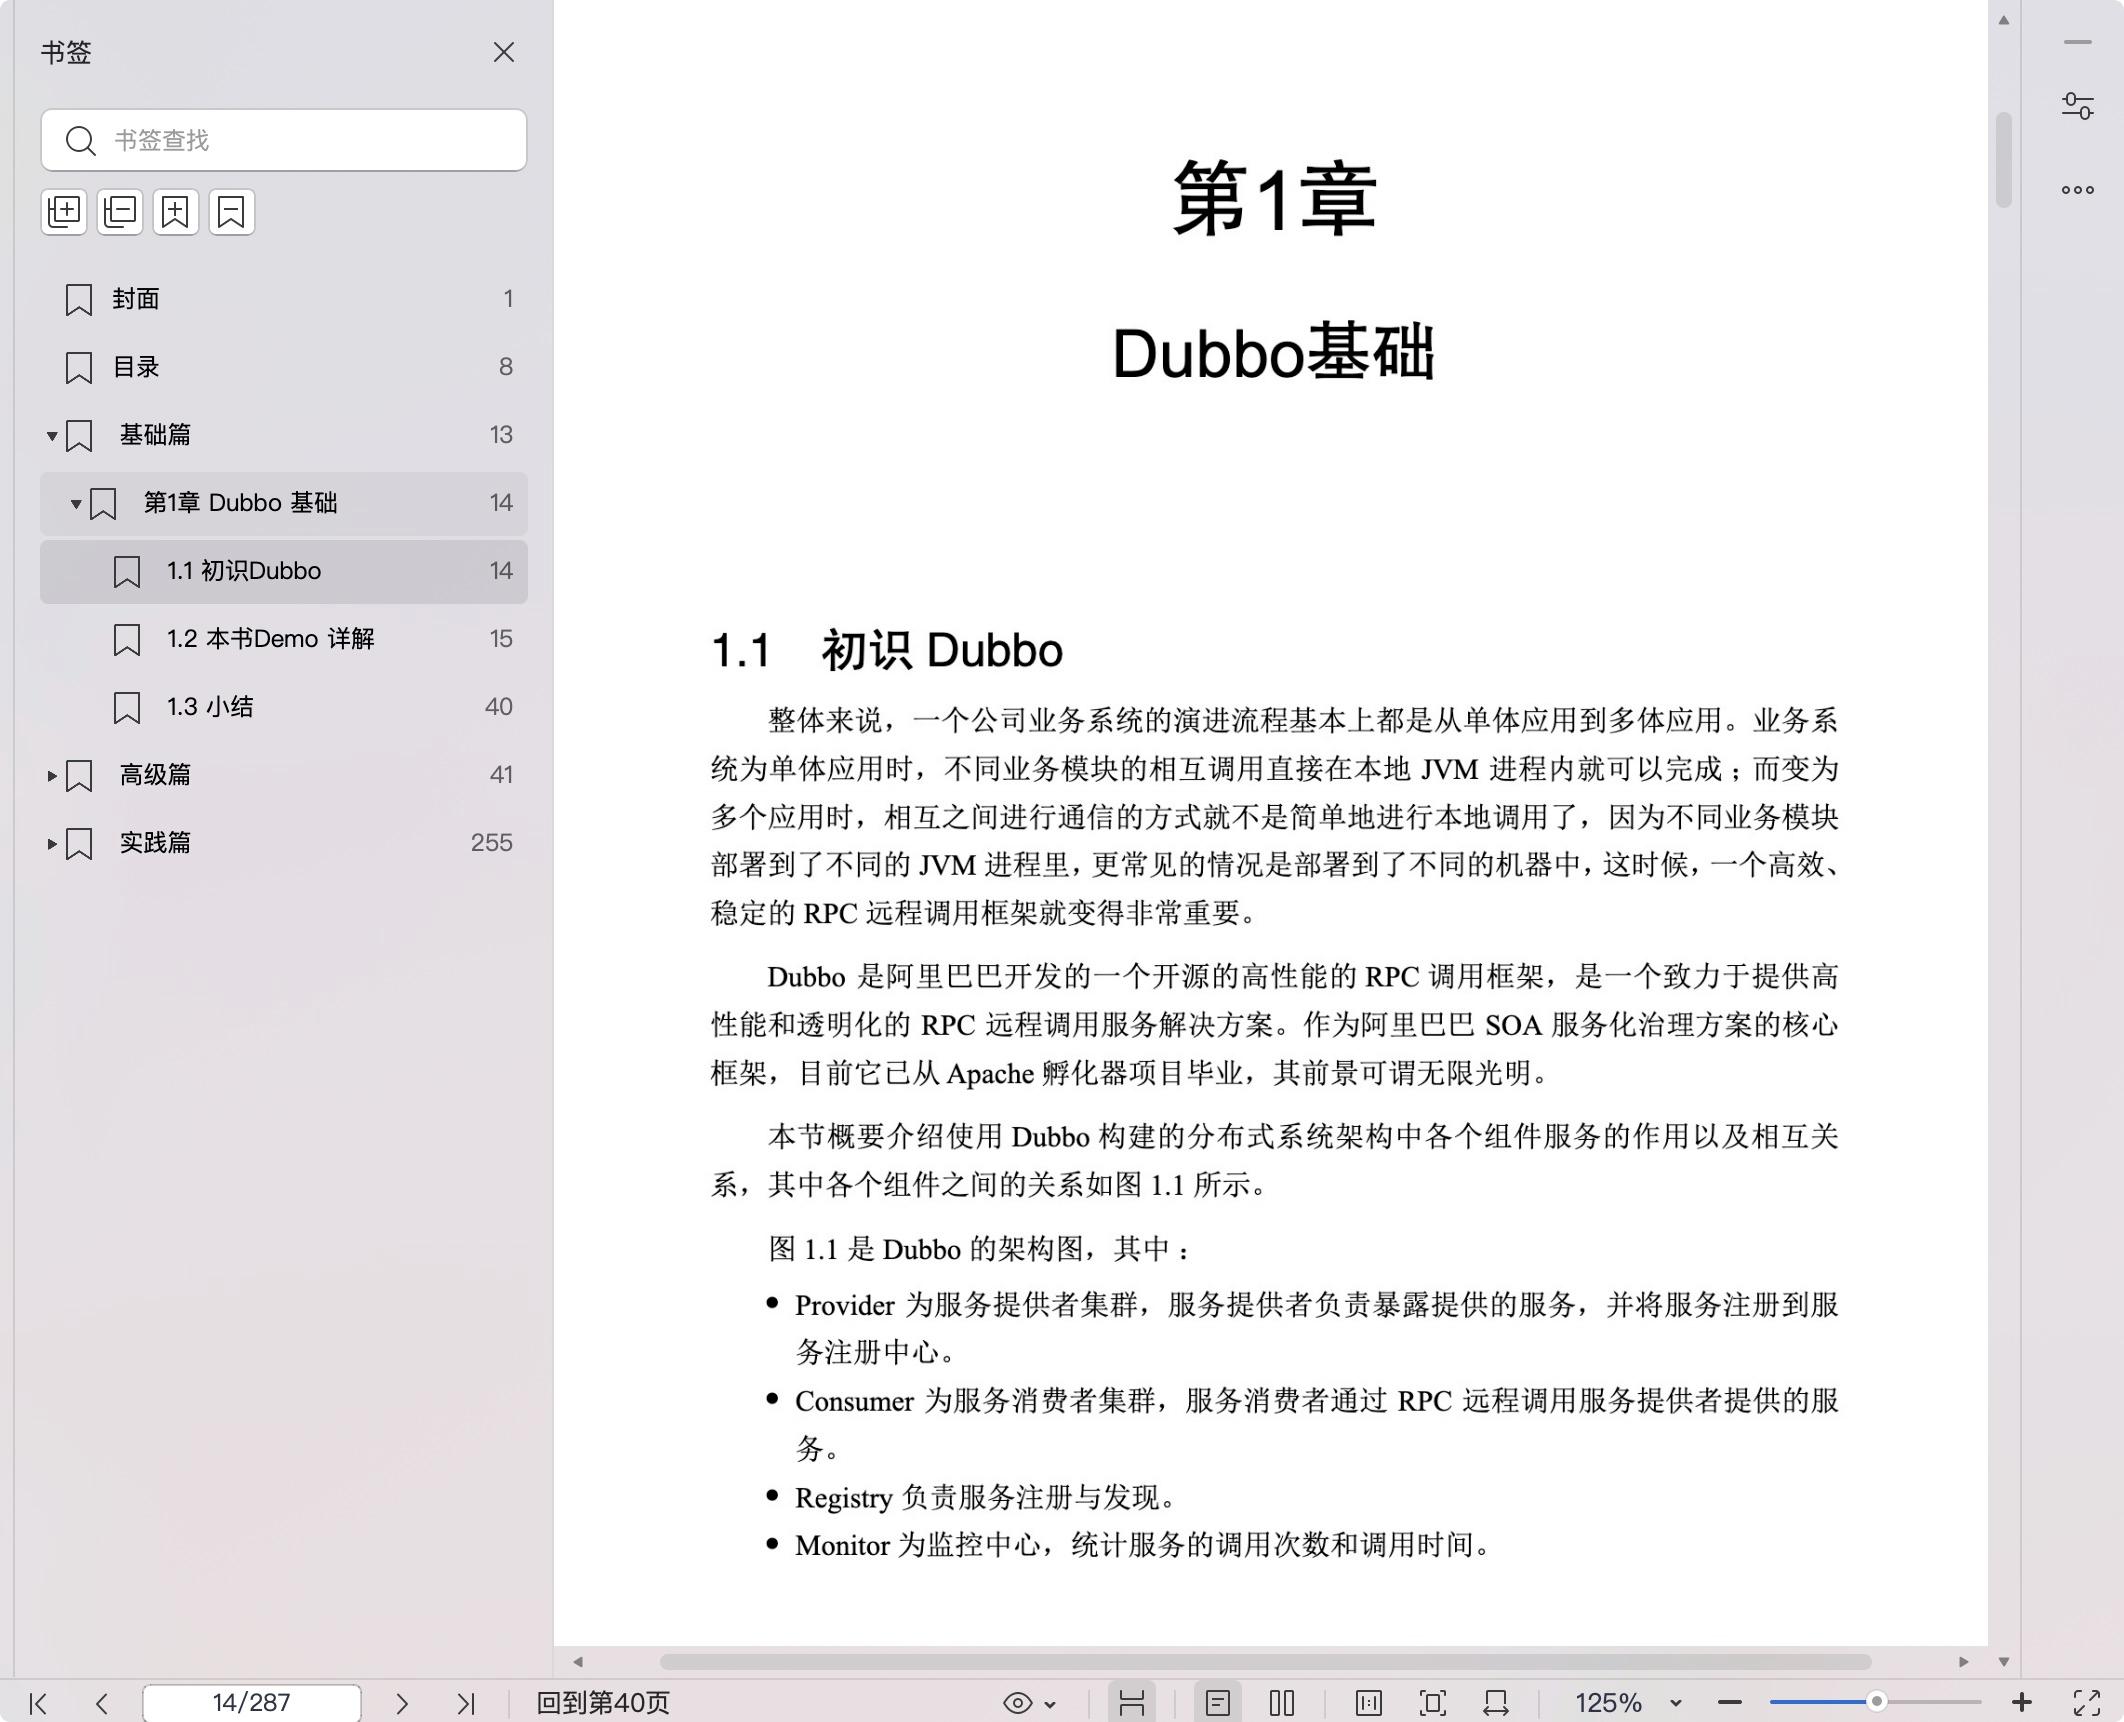Click the zoom slider handle
This screenshot has width=2124, height=1722.
[x=1877, y=1702]
